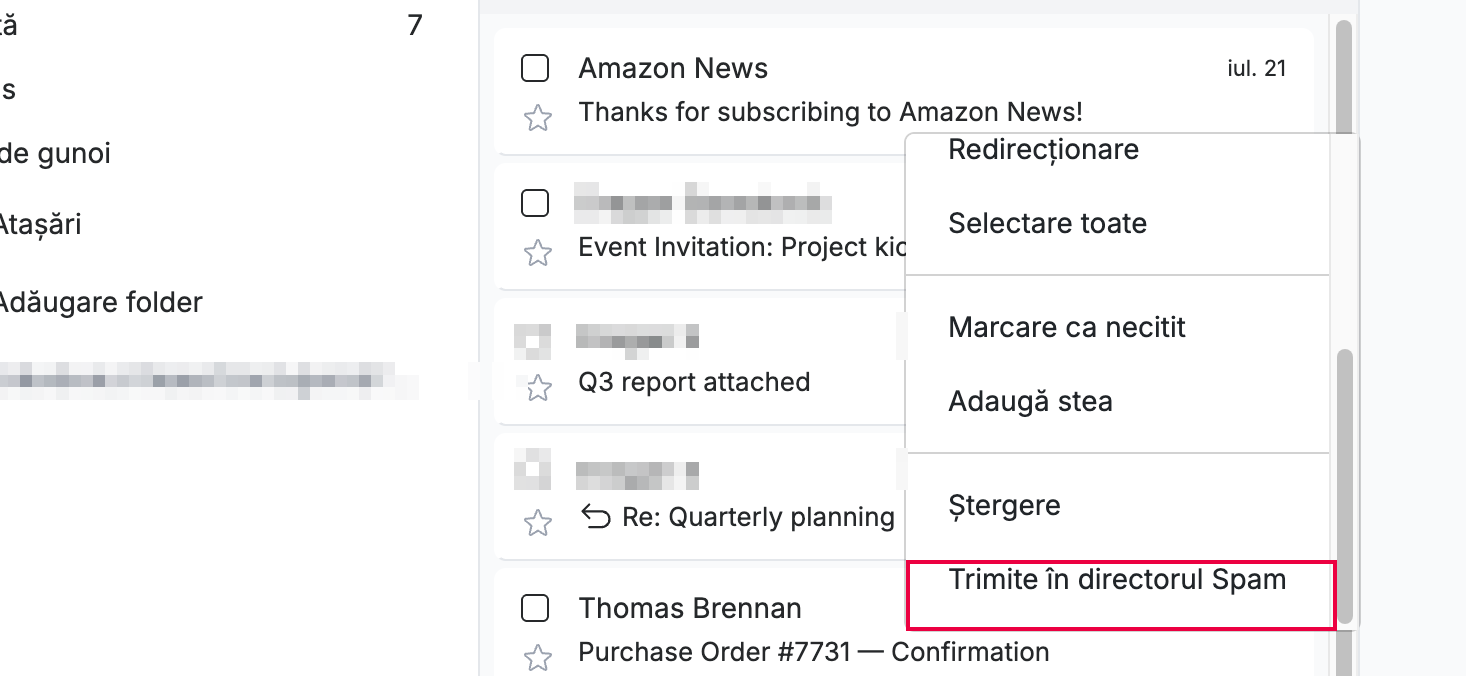Image resolution: width=1466 pixels, height=676 pixels.
Task: Star the Re: Quarterly planning email
Action: (538, 522)
